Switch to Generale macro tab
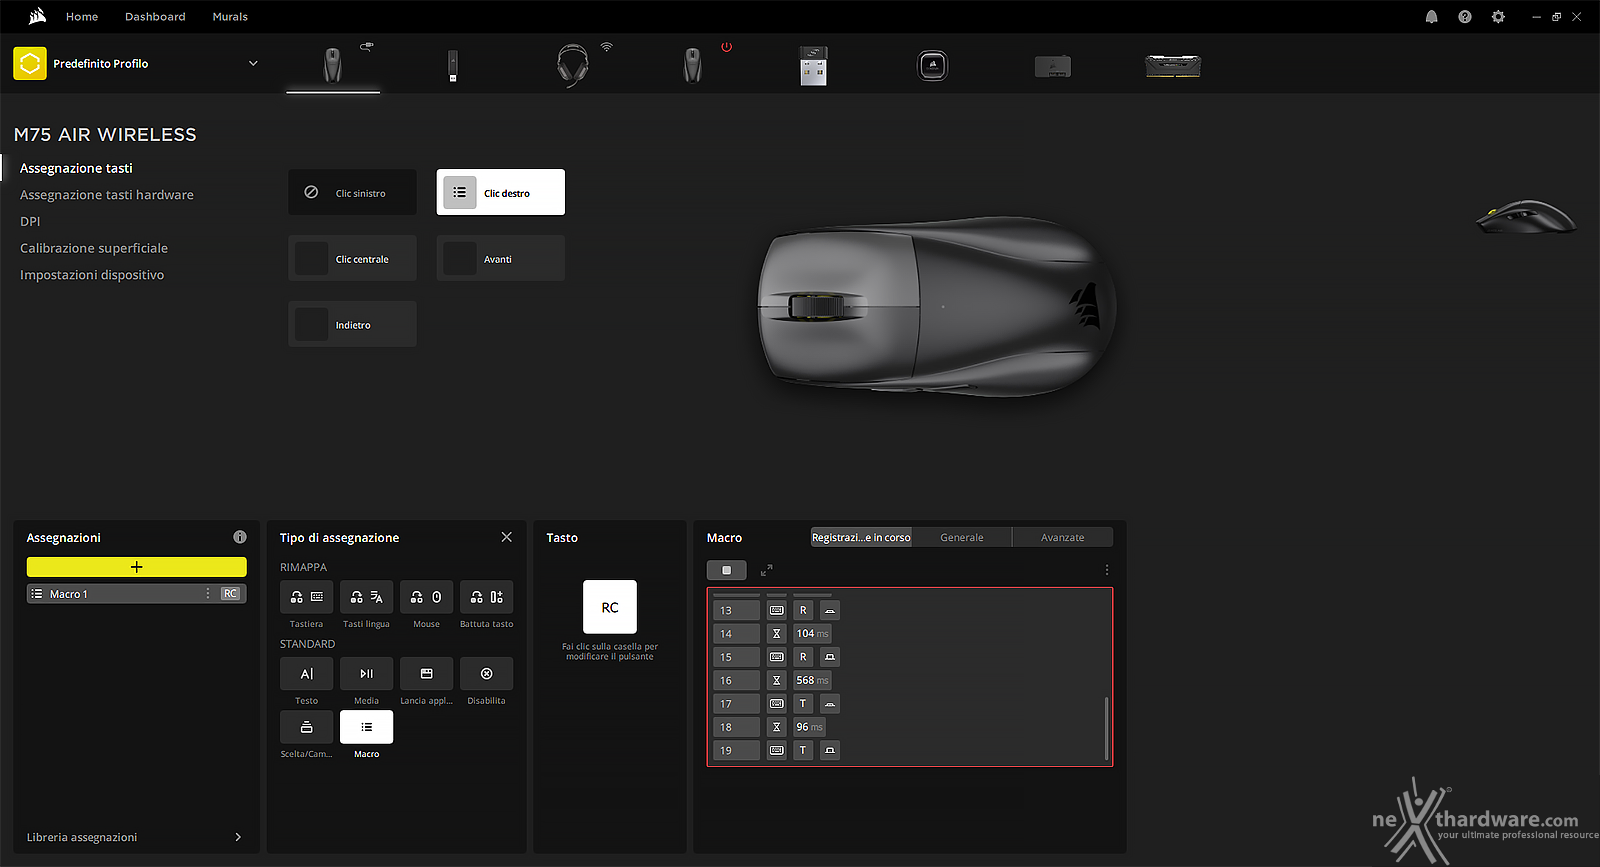 [962, 537]
